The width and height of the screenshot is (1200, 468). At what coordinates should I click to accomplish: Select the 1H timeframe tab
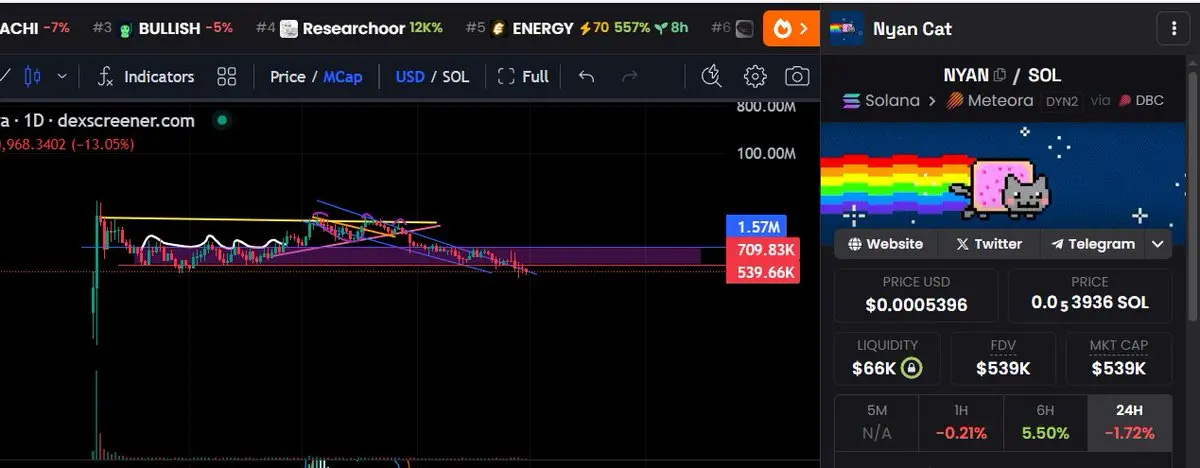click(961, 422)
